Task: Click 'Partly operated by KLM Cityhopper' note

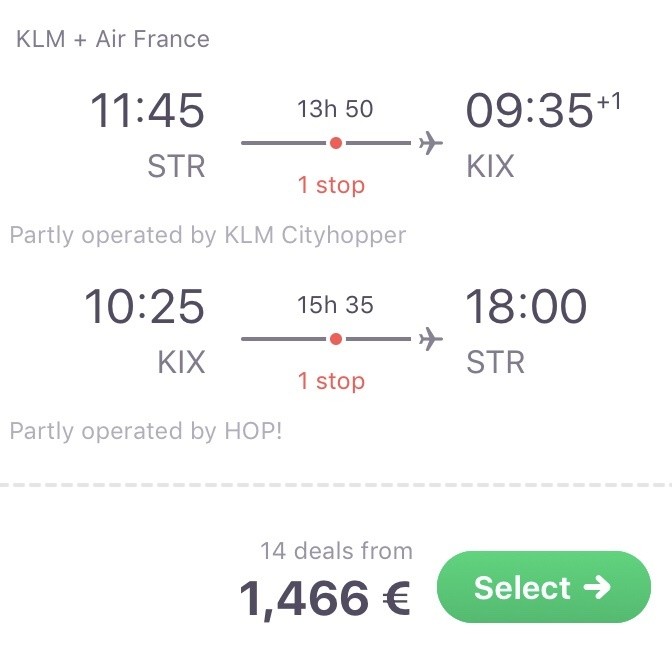Action: point(208,235)
